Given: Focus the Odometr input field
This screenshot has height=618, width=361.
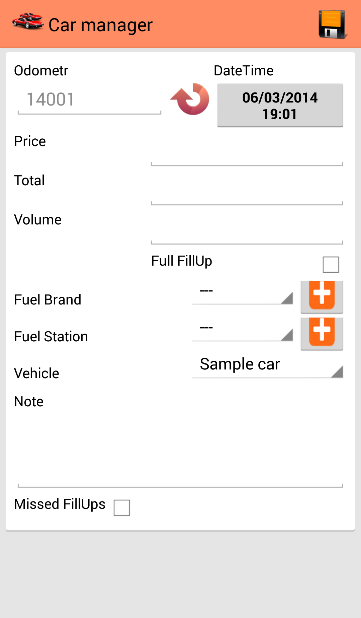Looking at the screenshot, I should coord(89,100).
